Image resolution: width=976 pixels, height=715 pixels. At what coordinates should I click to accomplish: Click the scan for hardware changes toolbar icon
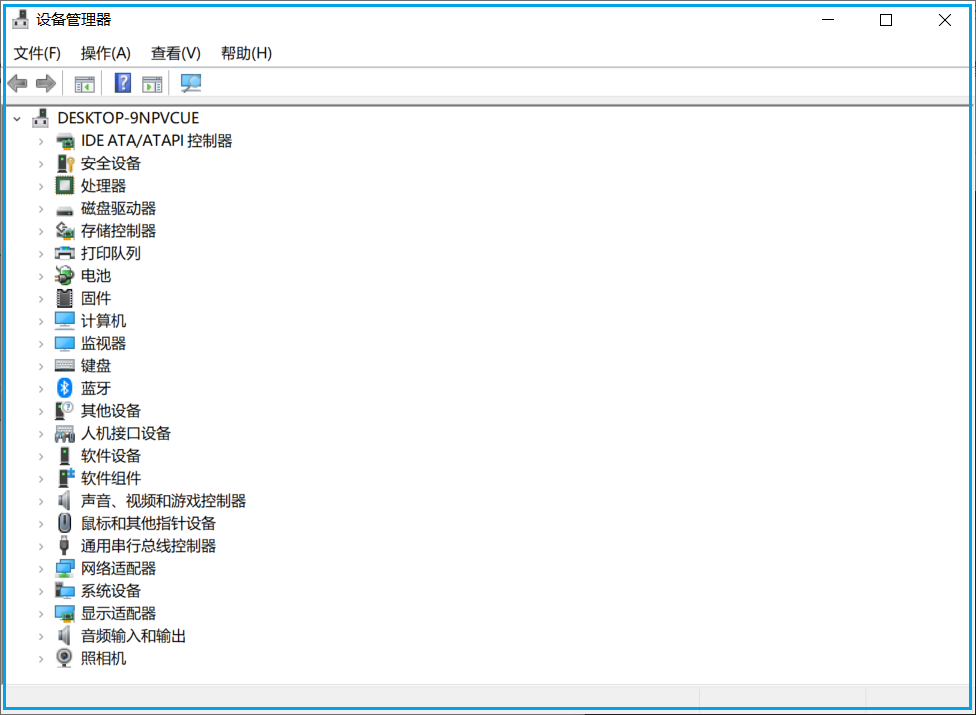tap(189, 83)
